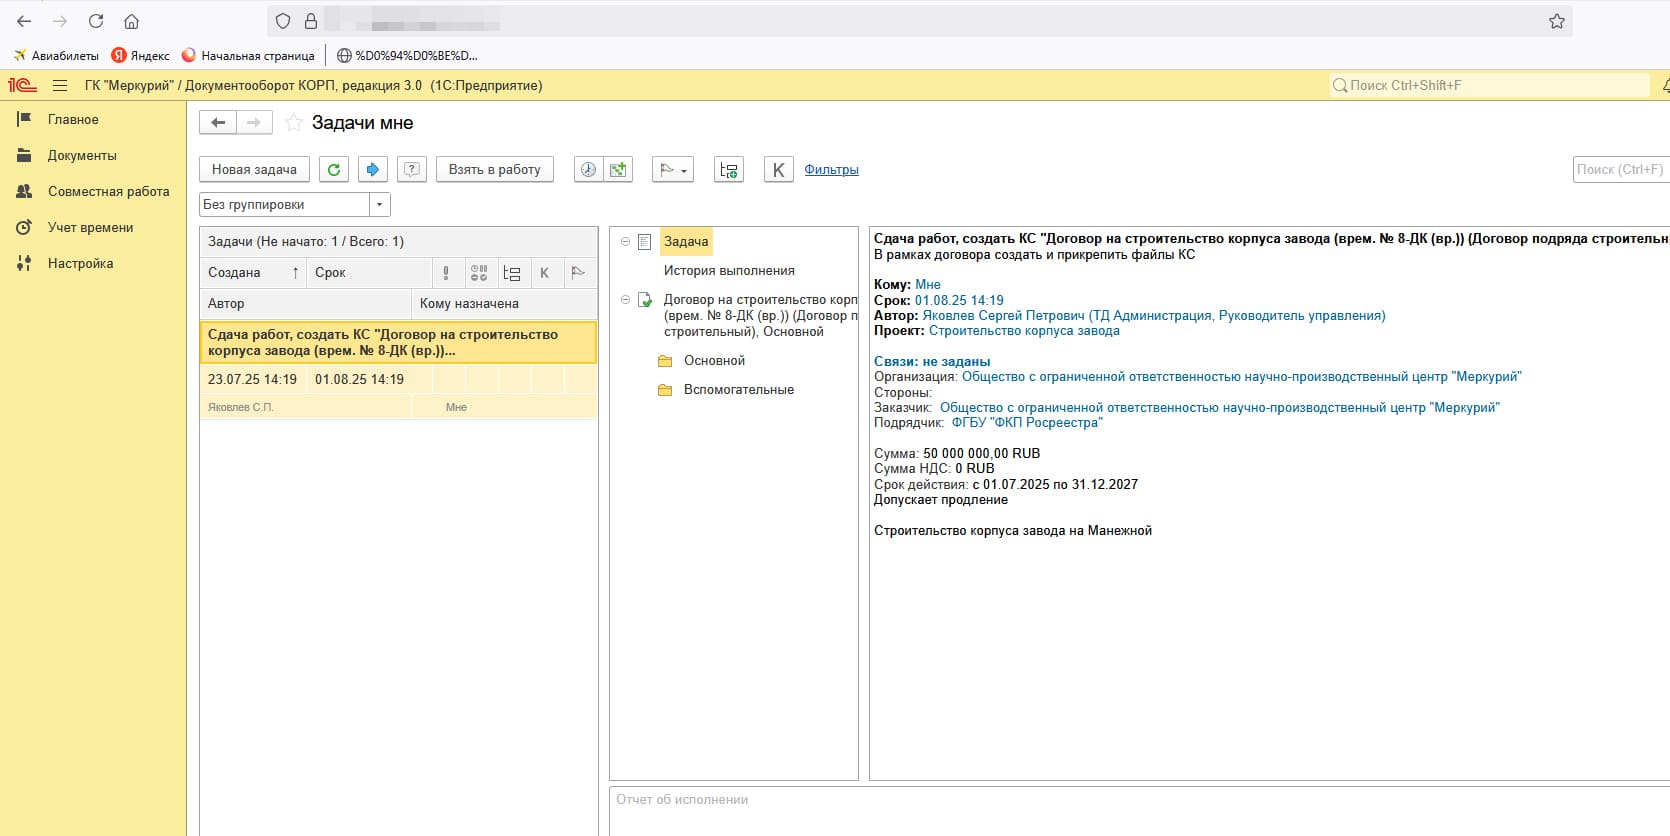Click the green refresh icon in the task toolbar
1670x836 pixels.
334,170
